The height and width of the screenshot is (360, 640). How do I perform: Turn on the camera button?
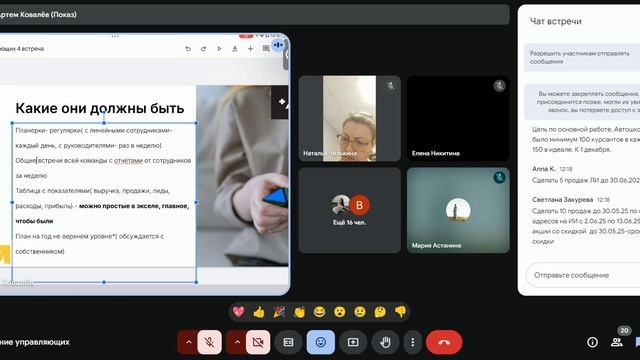point(258,342)
